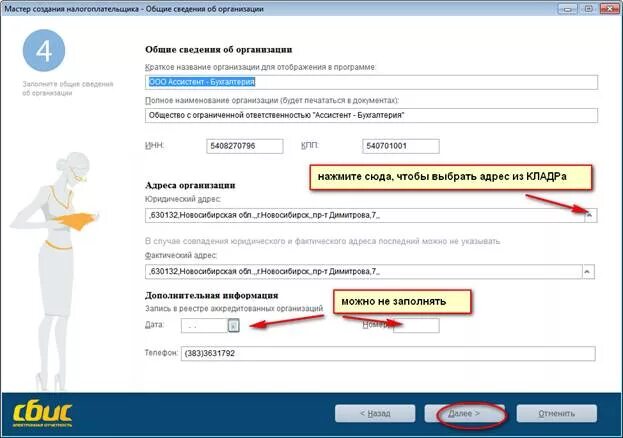Viewport: 623px width, 438px height.
Task: Click the 'Запись в реестре аккредитованных организаций' label
Action: (234, 308)
